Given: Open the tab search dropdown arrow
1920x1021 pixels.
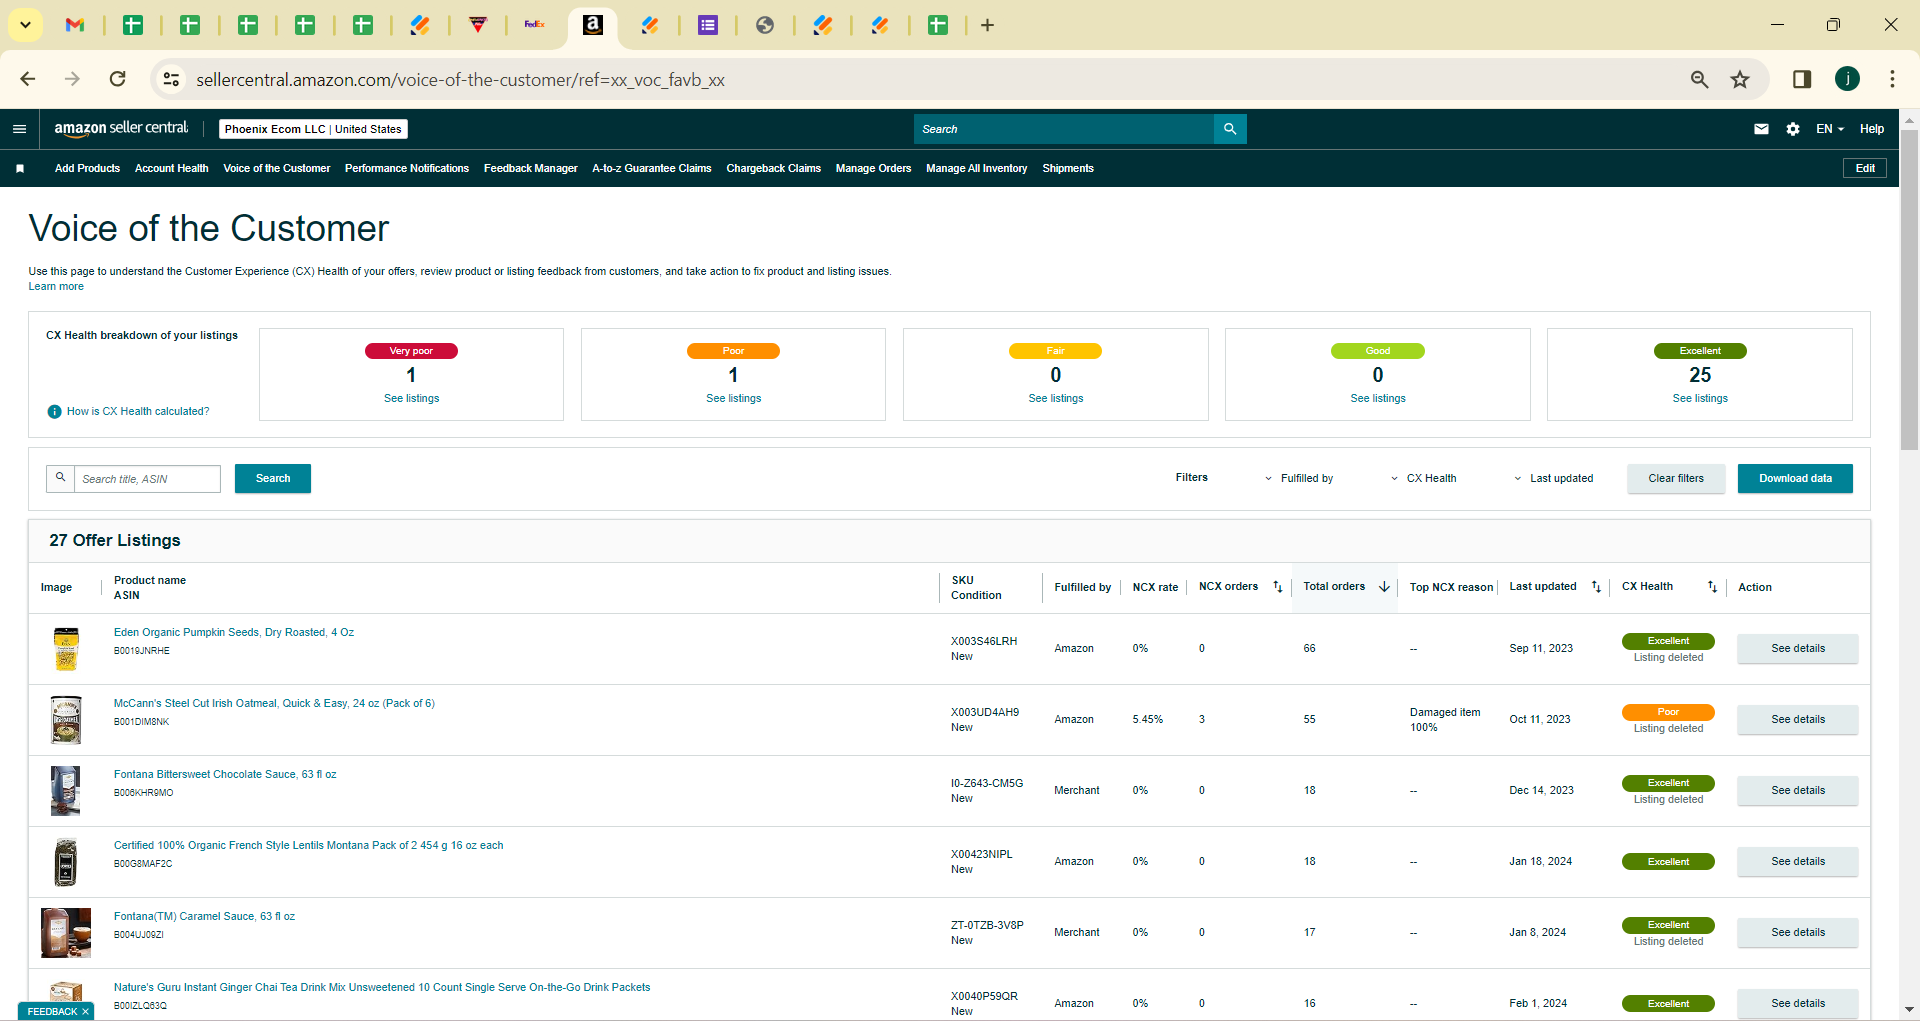Looking at the screenshot, I should tap(25, 25).
